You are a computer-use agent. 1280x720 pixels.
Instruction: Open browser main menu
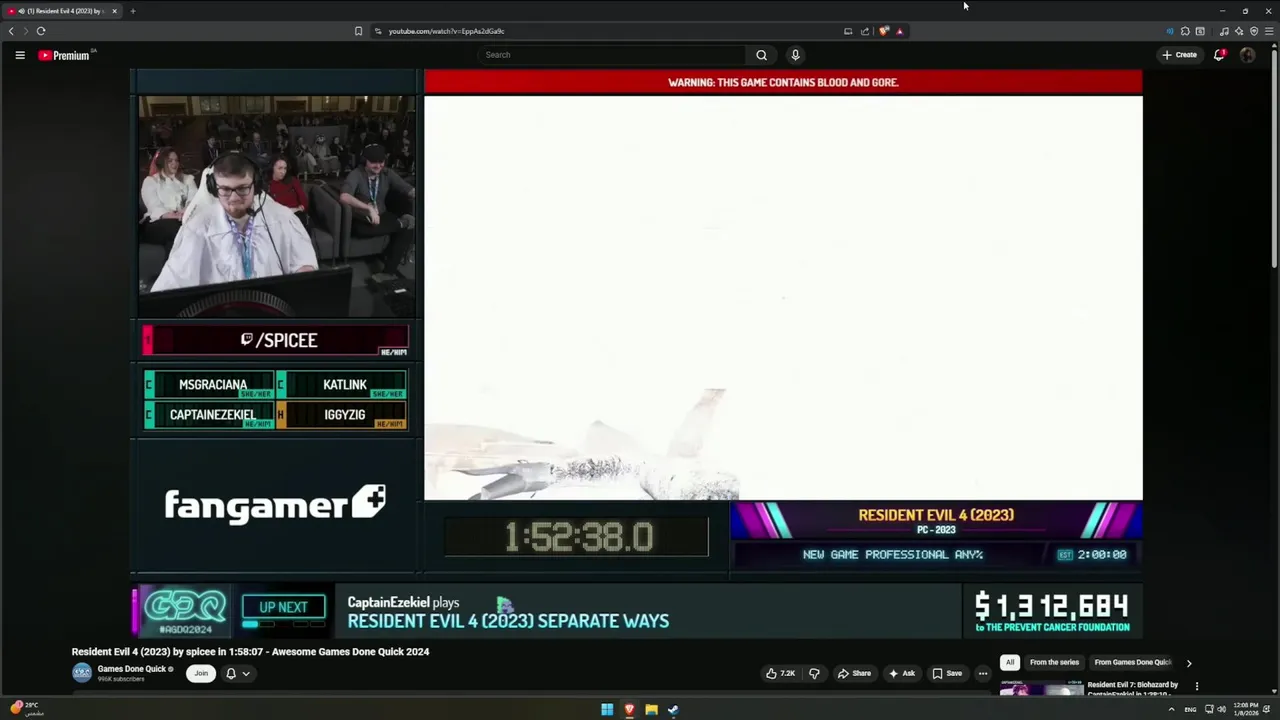[x=1269, y=31]
